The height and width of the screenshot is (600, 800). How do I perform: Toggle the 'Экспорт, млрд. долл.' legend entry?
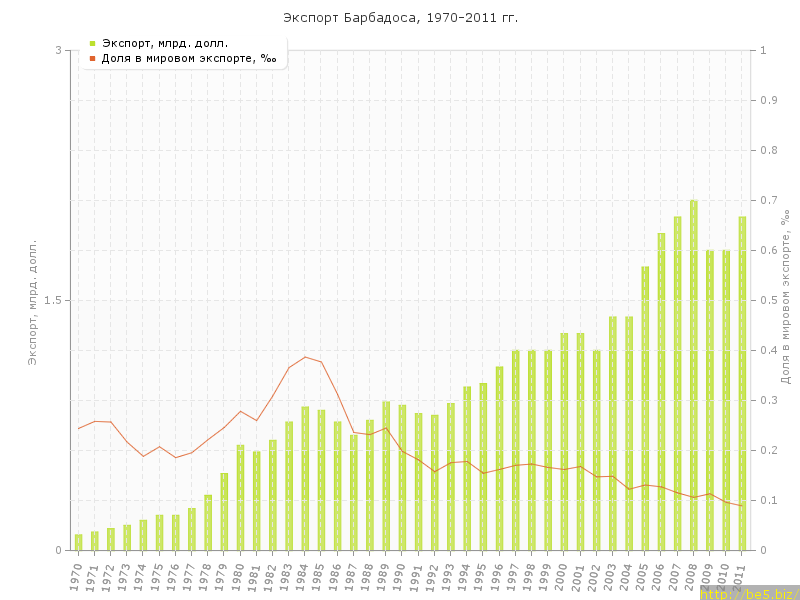[165, 43]
